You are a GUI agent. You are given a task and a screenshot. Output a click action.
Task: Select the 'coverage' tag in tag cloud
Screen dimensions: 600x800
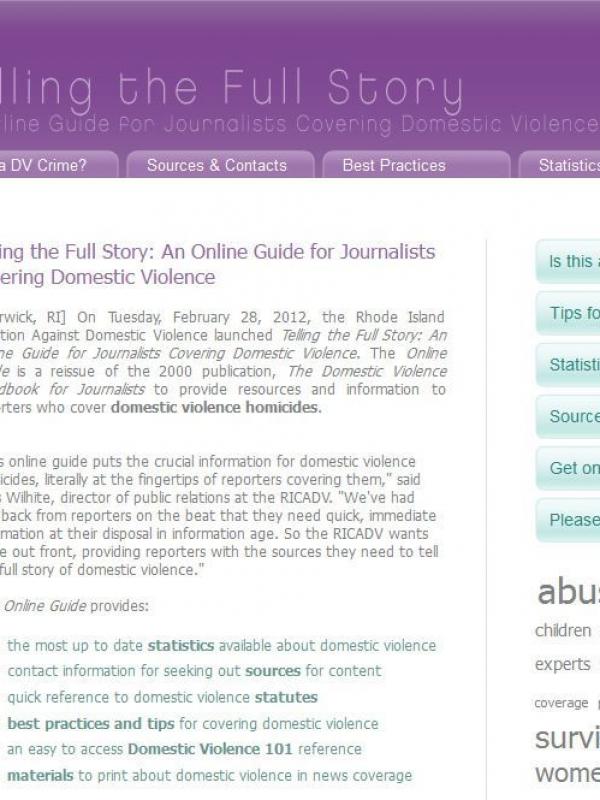point(561,703)
